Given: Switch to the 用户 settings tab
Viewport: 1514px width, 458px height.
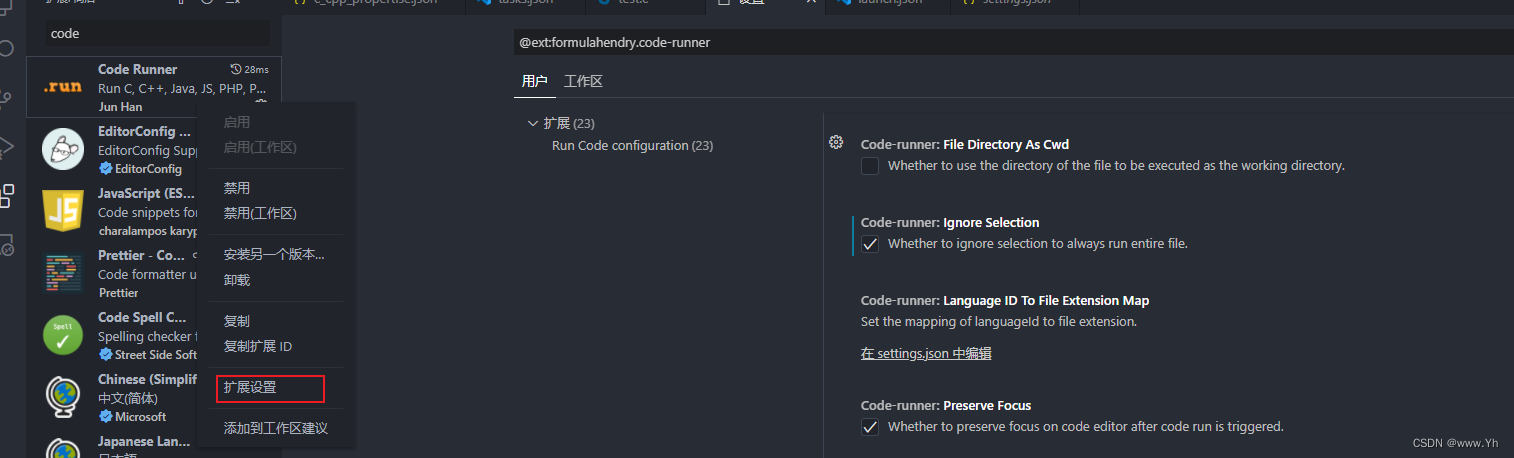Looking at the screenshot, I should click(534, 81).
